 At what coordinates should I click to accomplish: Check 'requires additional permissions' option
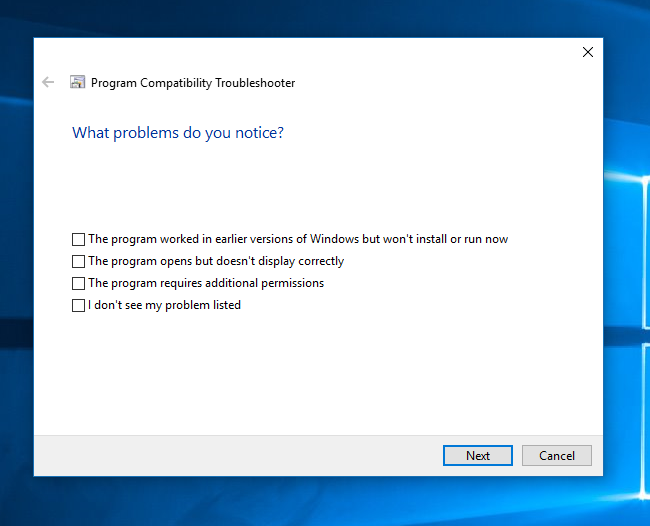pyautogui.click(x=78, y=283)
